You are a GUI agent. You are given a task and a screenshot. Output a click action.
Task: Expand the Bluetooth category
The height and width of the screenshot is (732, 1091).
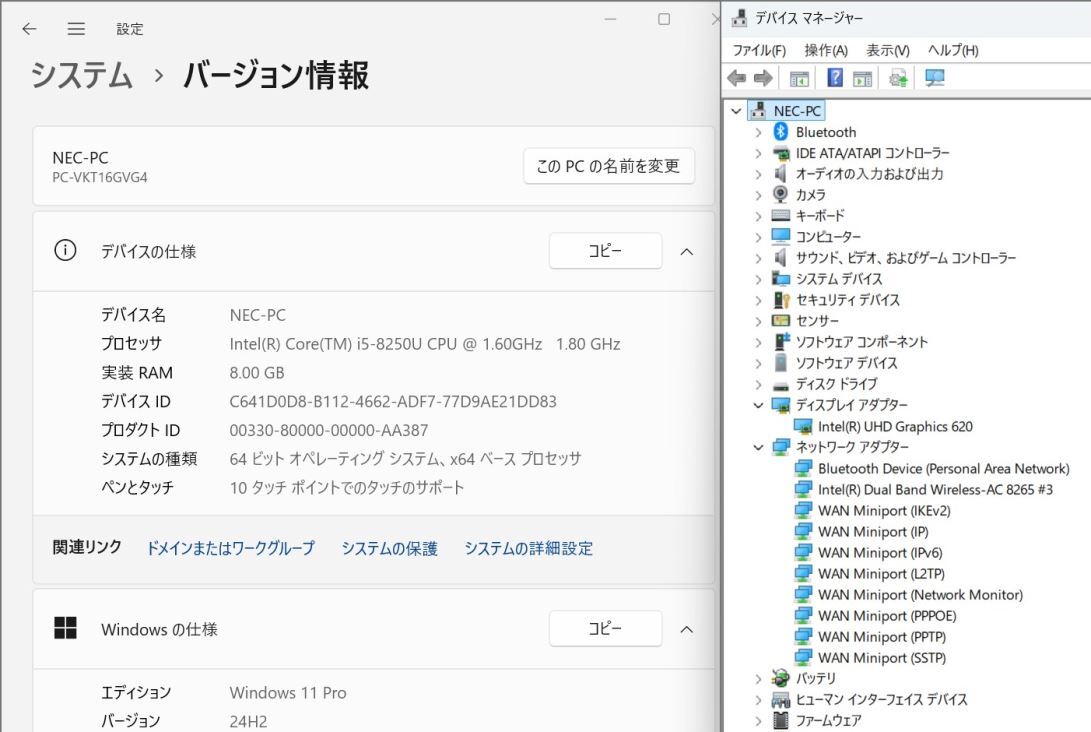tap(758, 132)
